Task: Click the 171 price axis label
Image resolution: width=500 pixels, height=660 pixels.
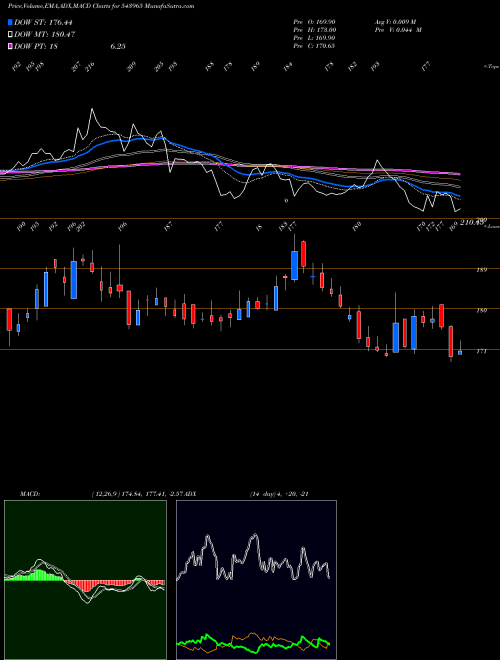Action: 481,351
